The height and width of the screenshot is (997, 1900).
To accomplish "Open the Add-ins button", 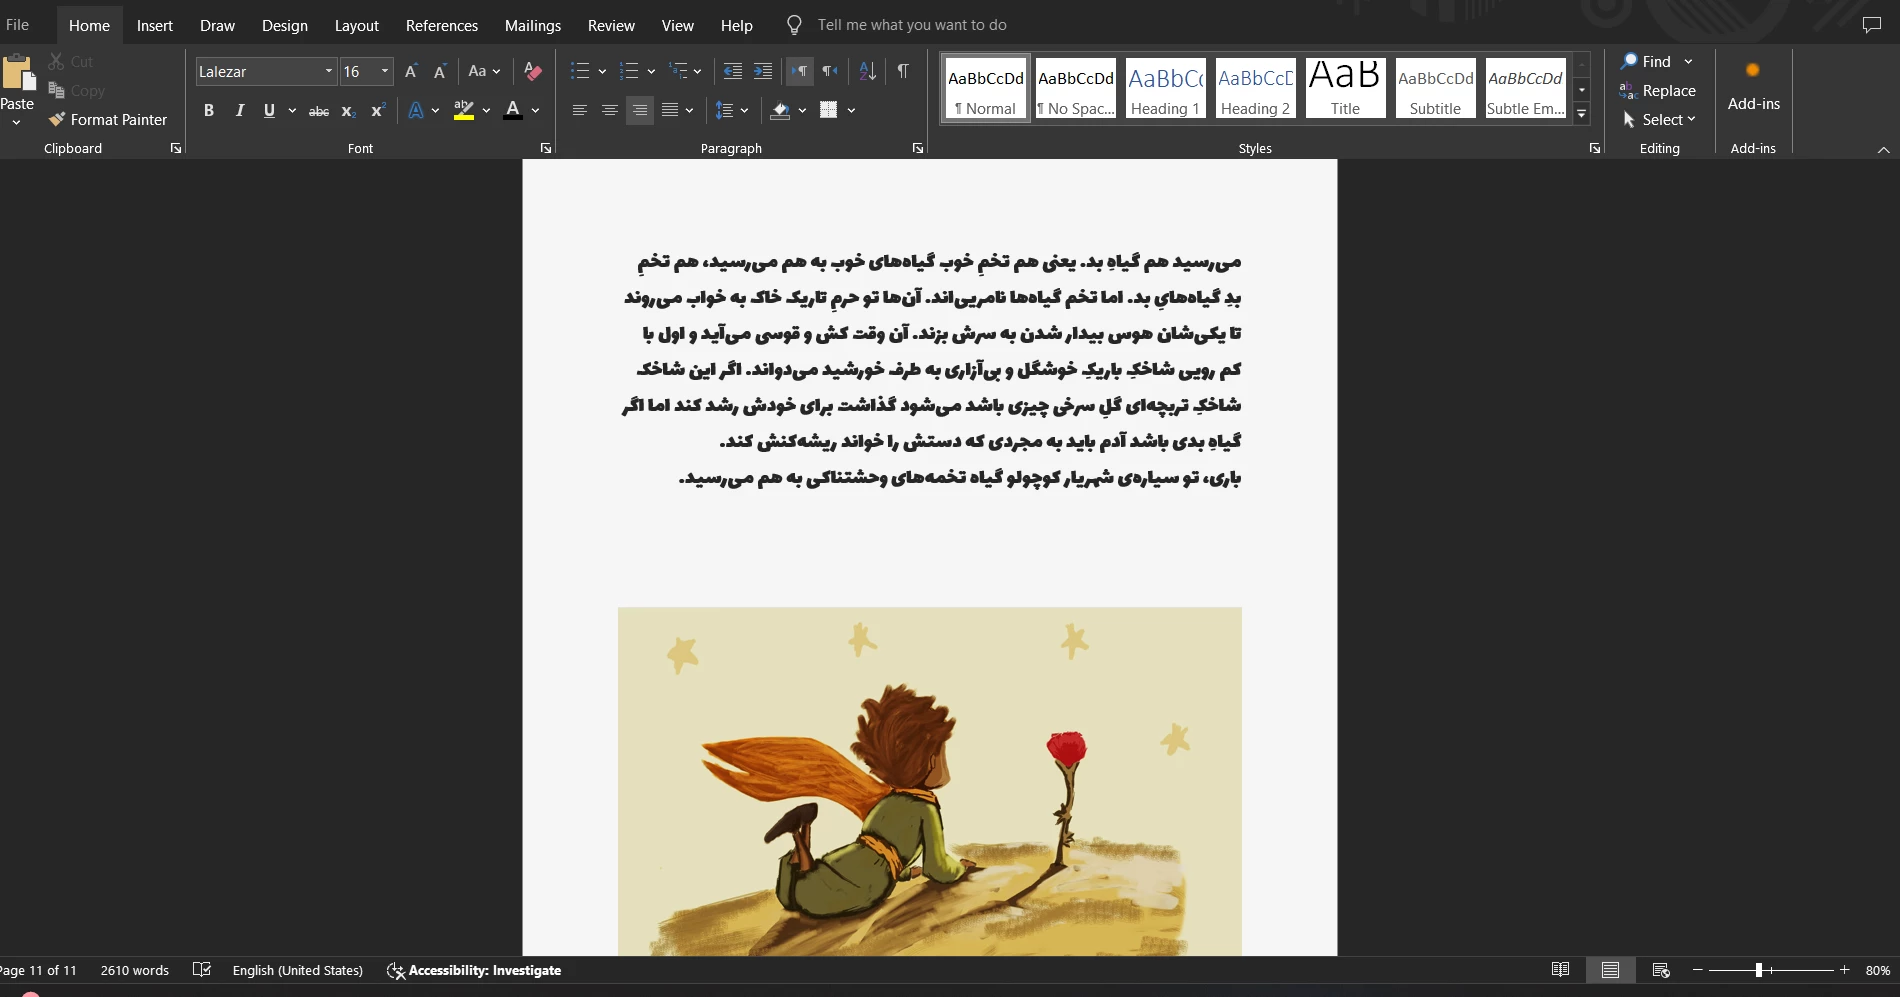I will pos(1753,86).
